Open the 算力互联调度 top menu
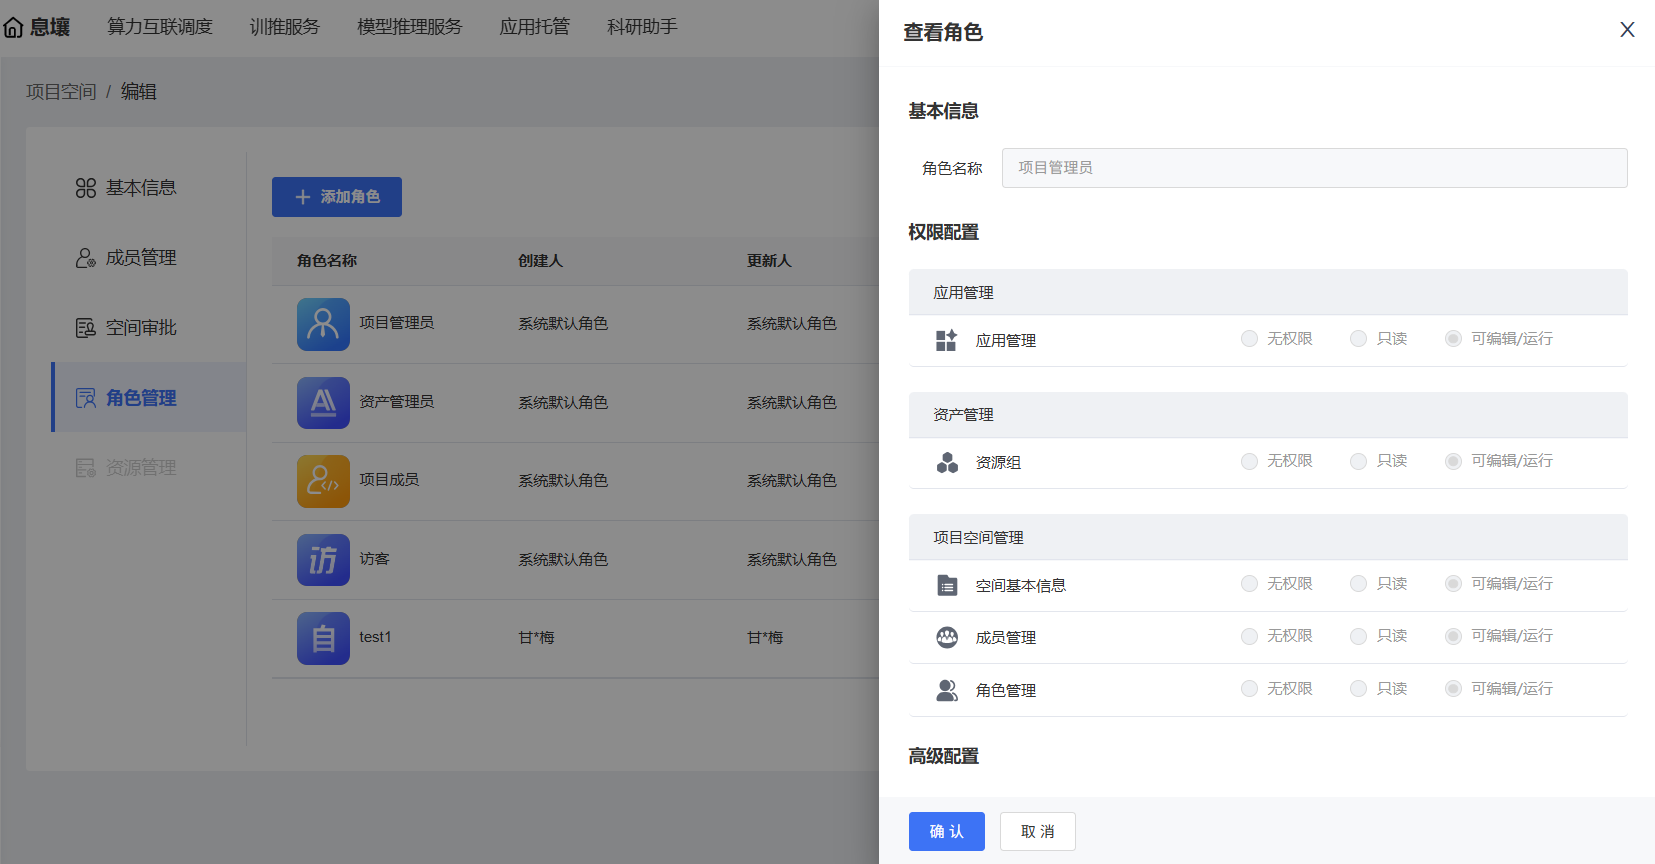Viewport: 1655px width, 864px height. (160, 27)
